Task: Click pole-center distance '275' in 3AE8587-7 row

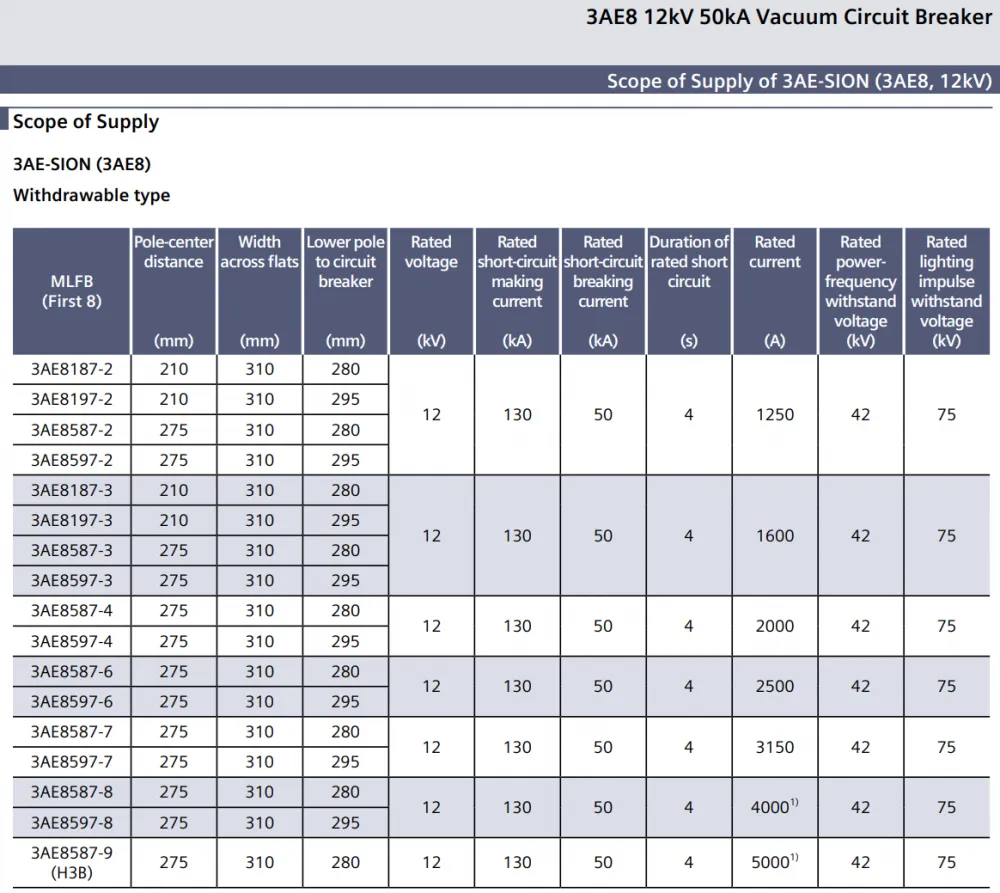Action: tap(173, 732)
